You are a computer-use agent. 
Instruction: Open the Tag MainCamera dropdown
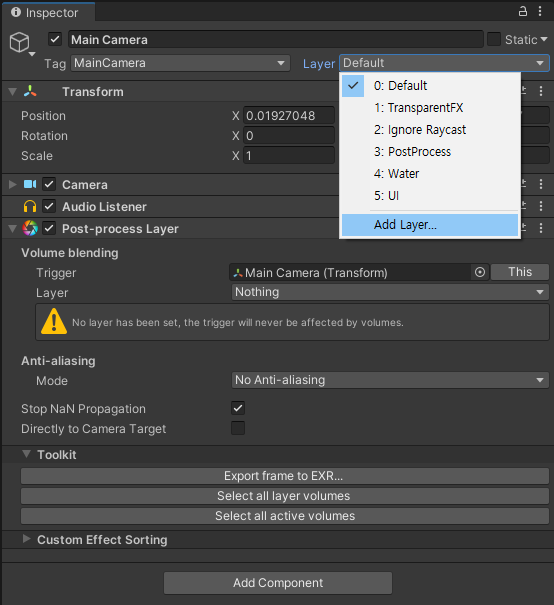(x=180, y=63)
